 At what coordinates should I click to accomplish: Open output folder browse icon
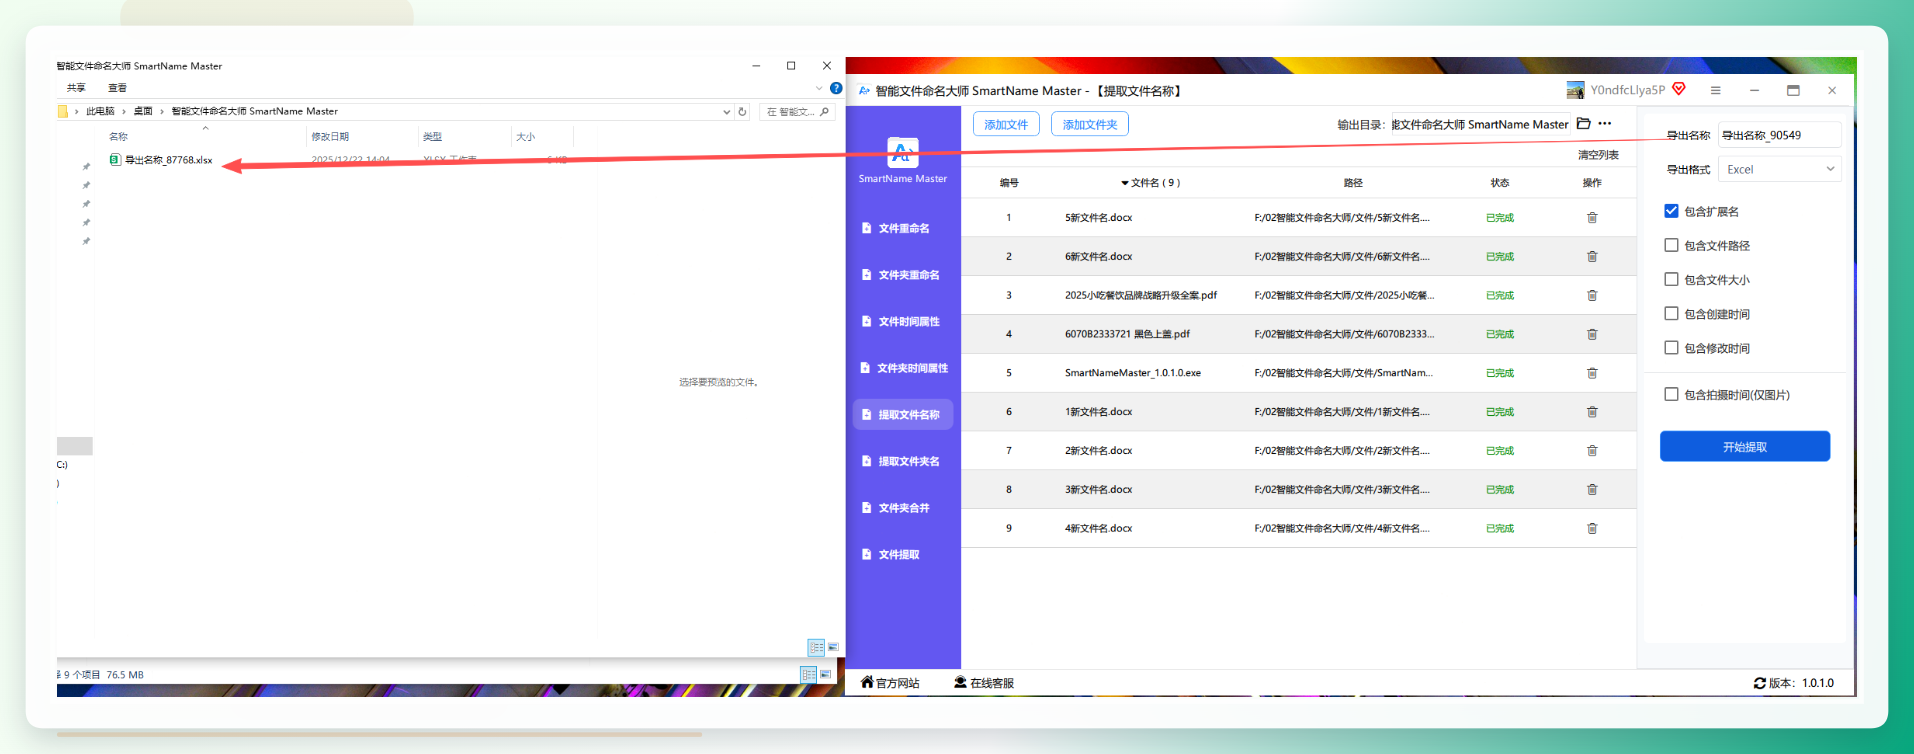(x=1583, y=124)
